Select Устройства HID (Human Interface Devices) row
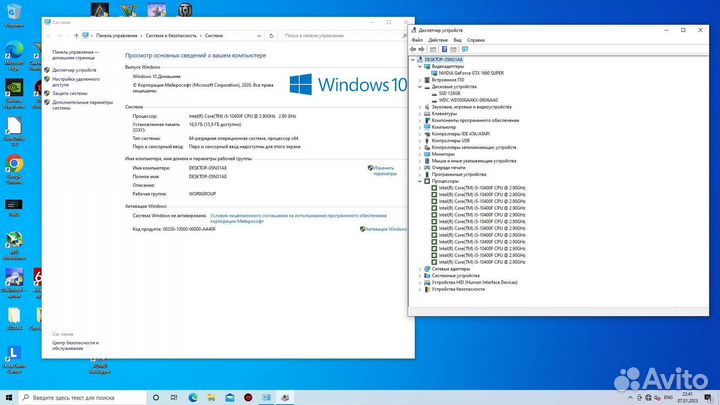This screenshot has width=720, height=405. (474, 282)
